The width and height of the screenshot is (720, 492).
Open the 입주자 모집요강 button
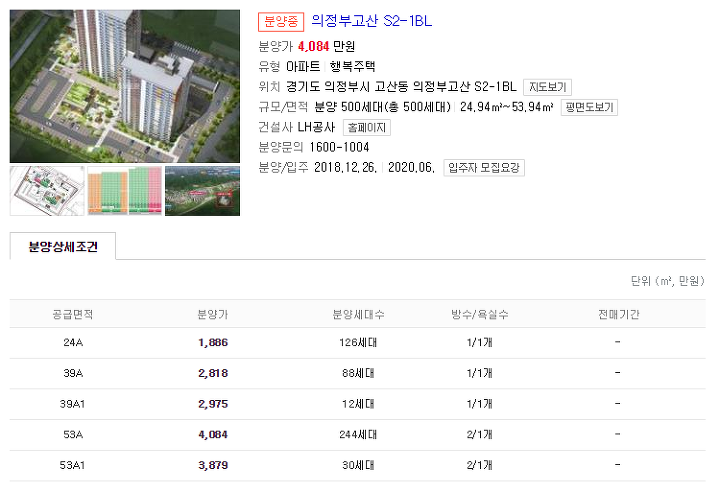point(484,167)
